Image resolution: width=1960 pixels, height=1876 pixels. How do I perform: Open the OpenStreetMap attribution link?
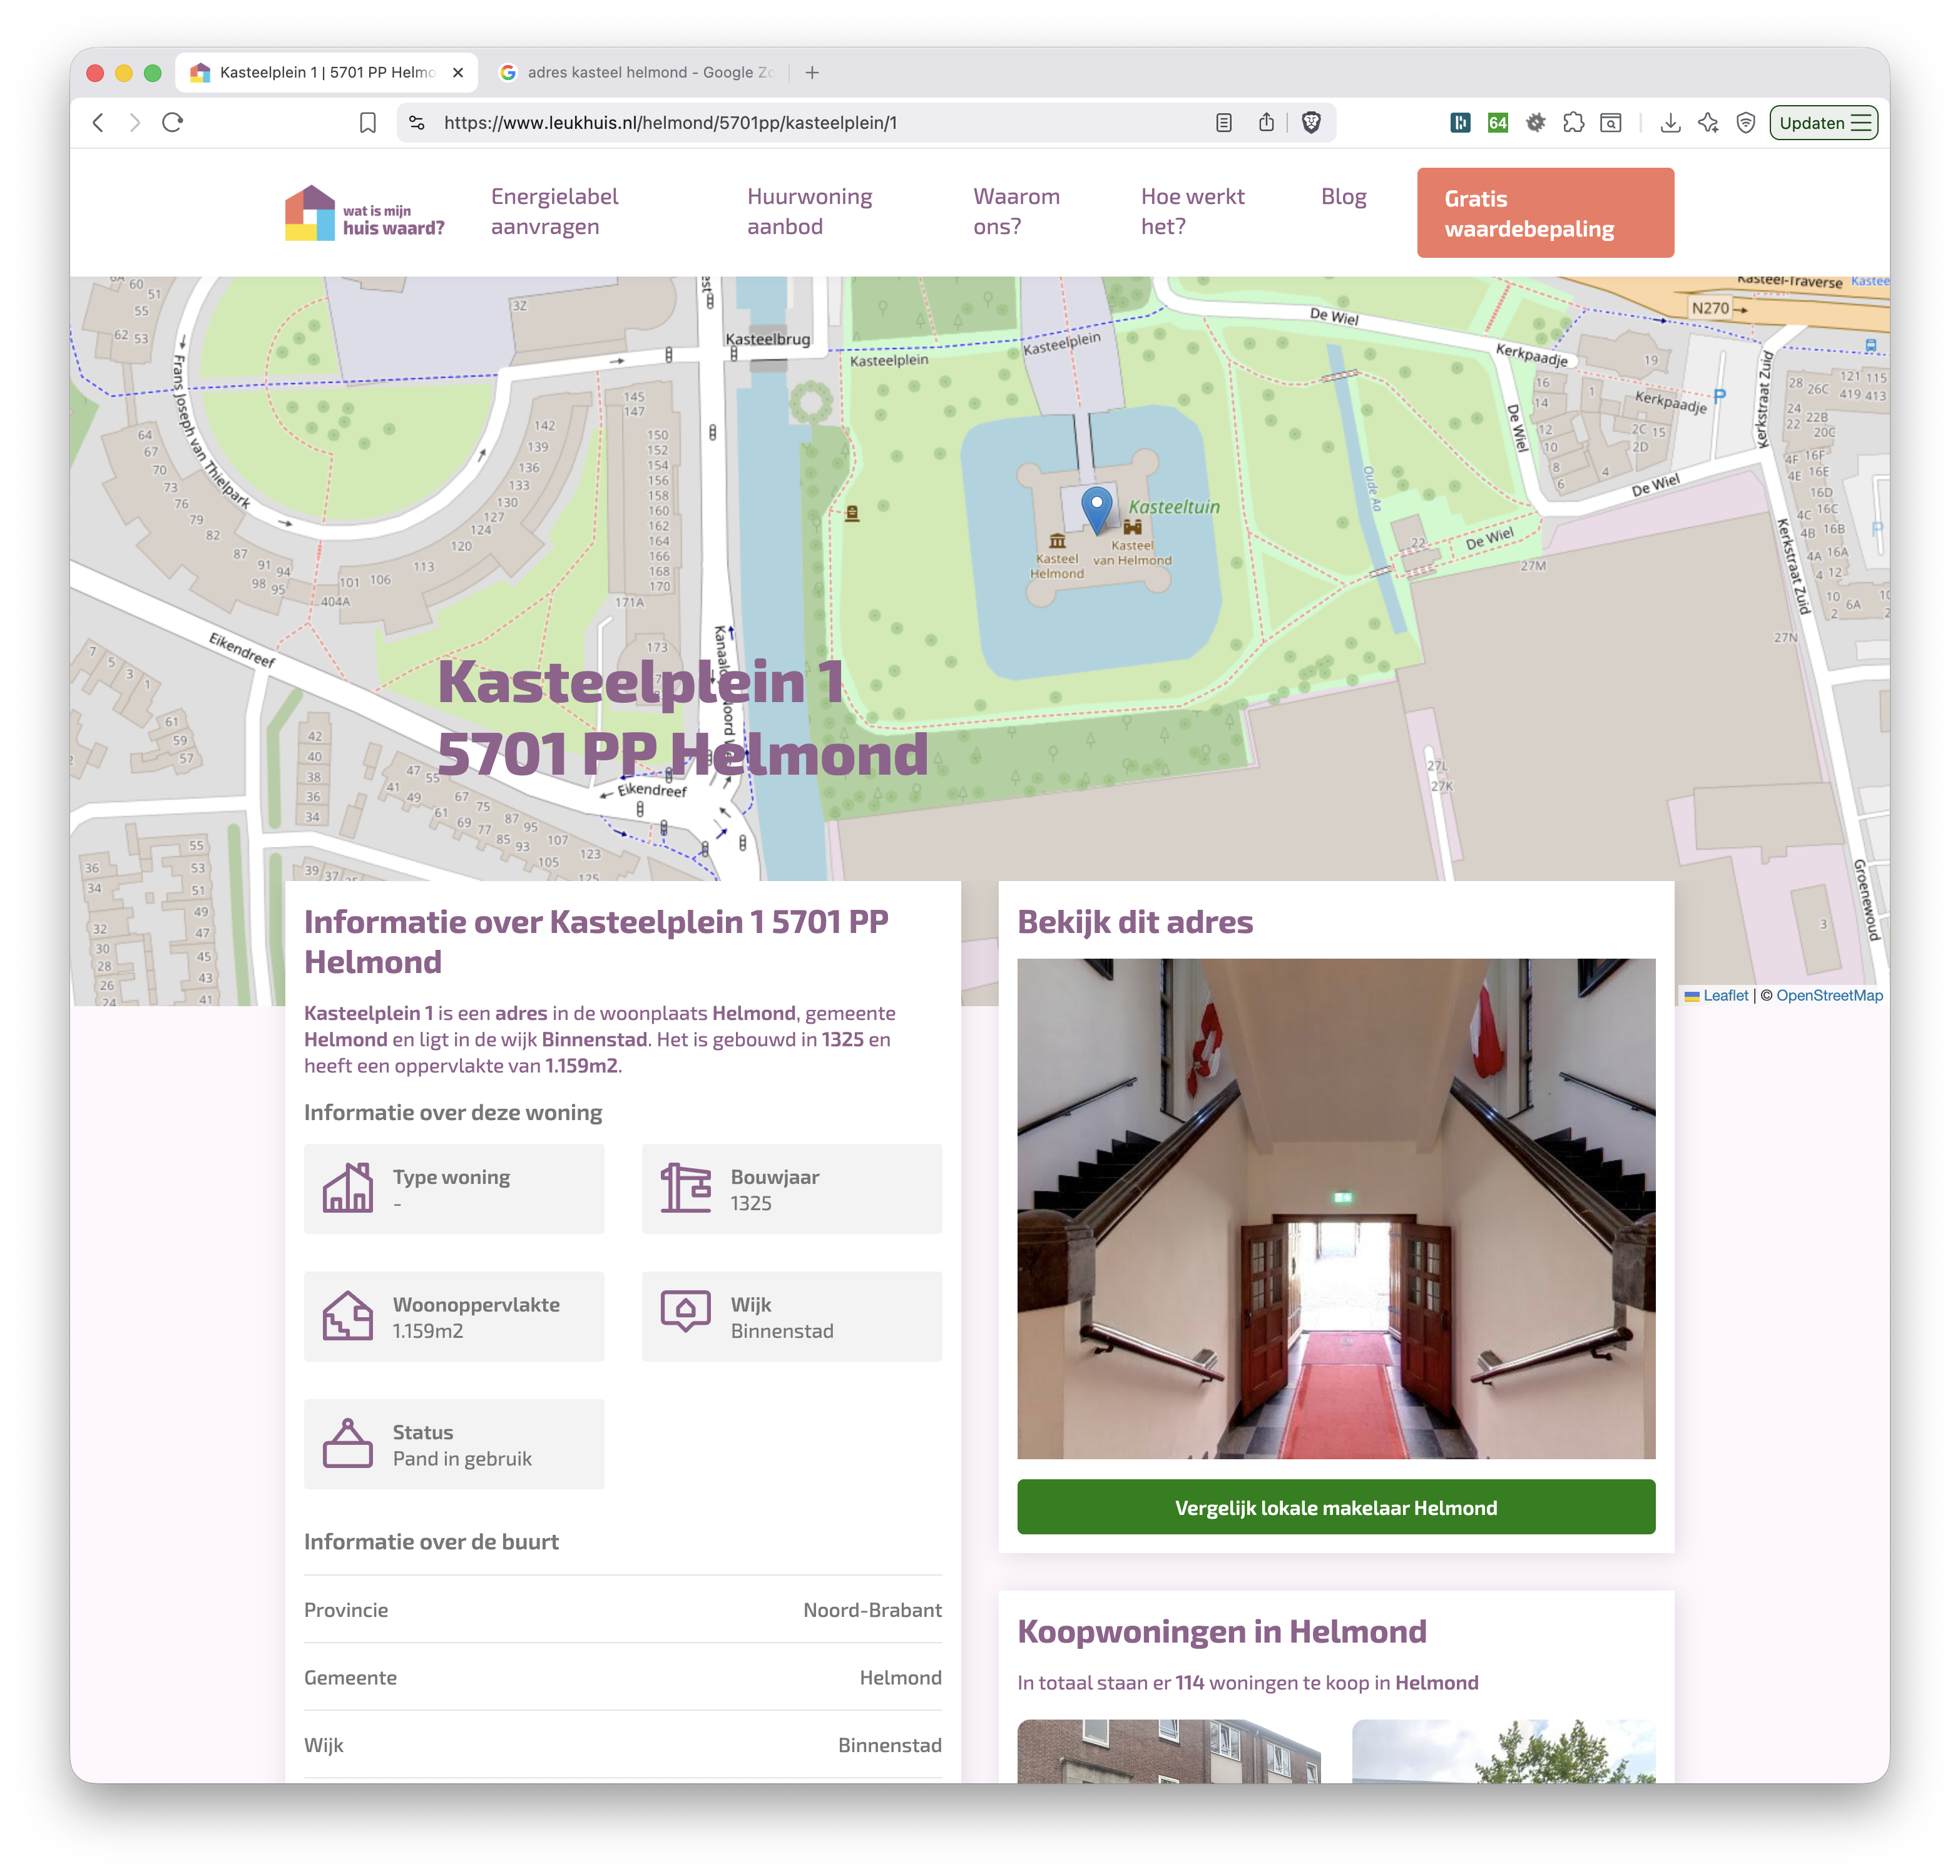[x=1829, y=995]
